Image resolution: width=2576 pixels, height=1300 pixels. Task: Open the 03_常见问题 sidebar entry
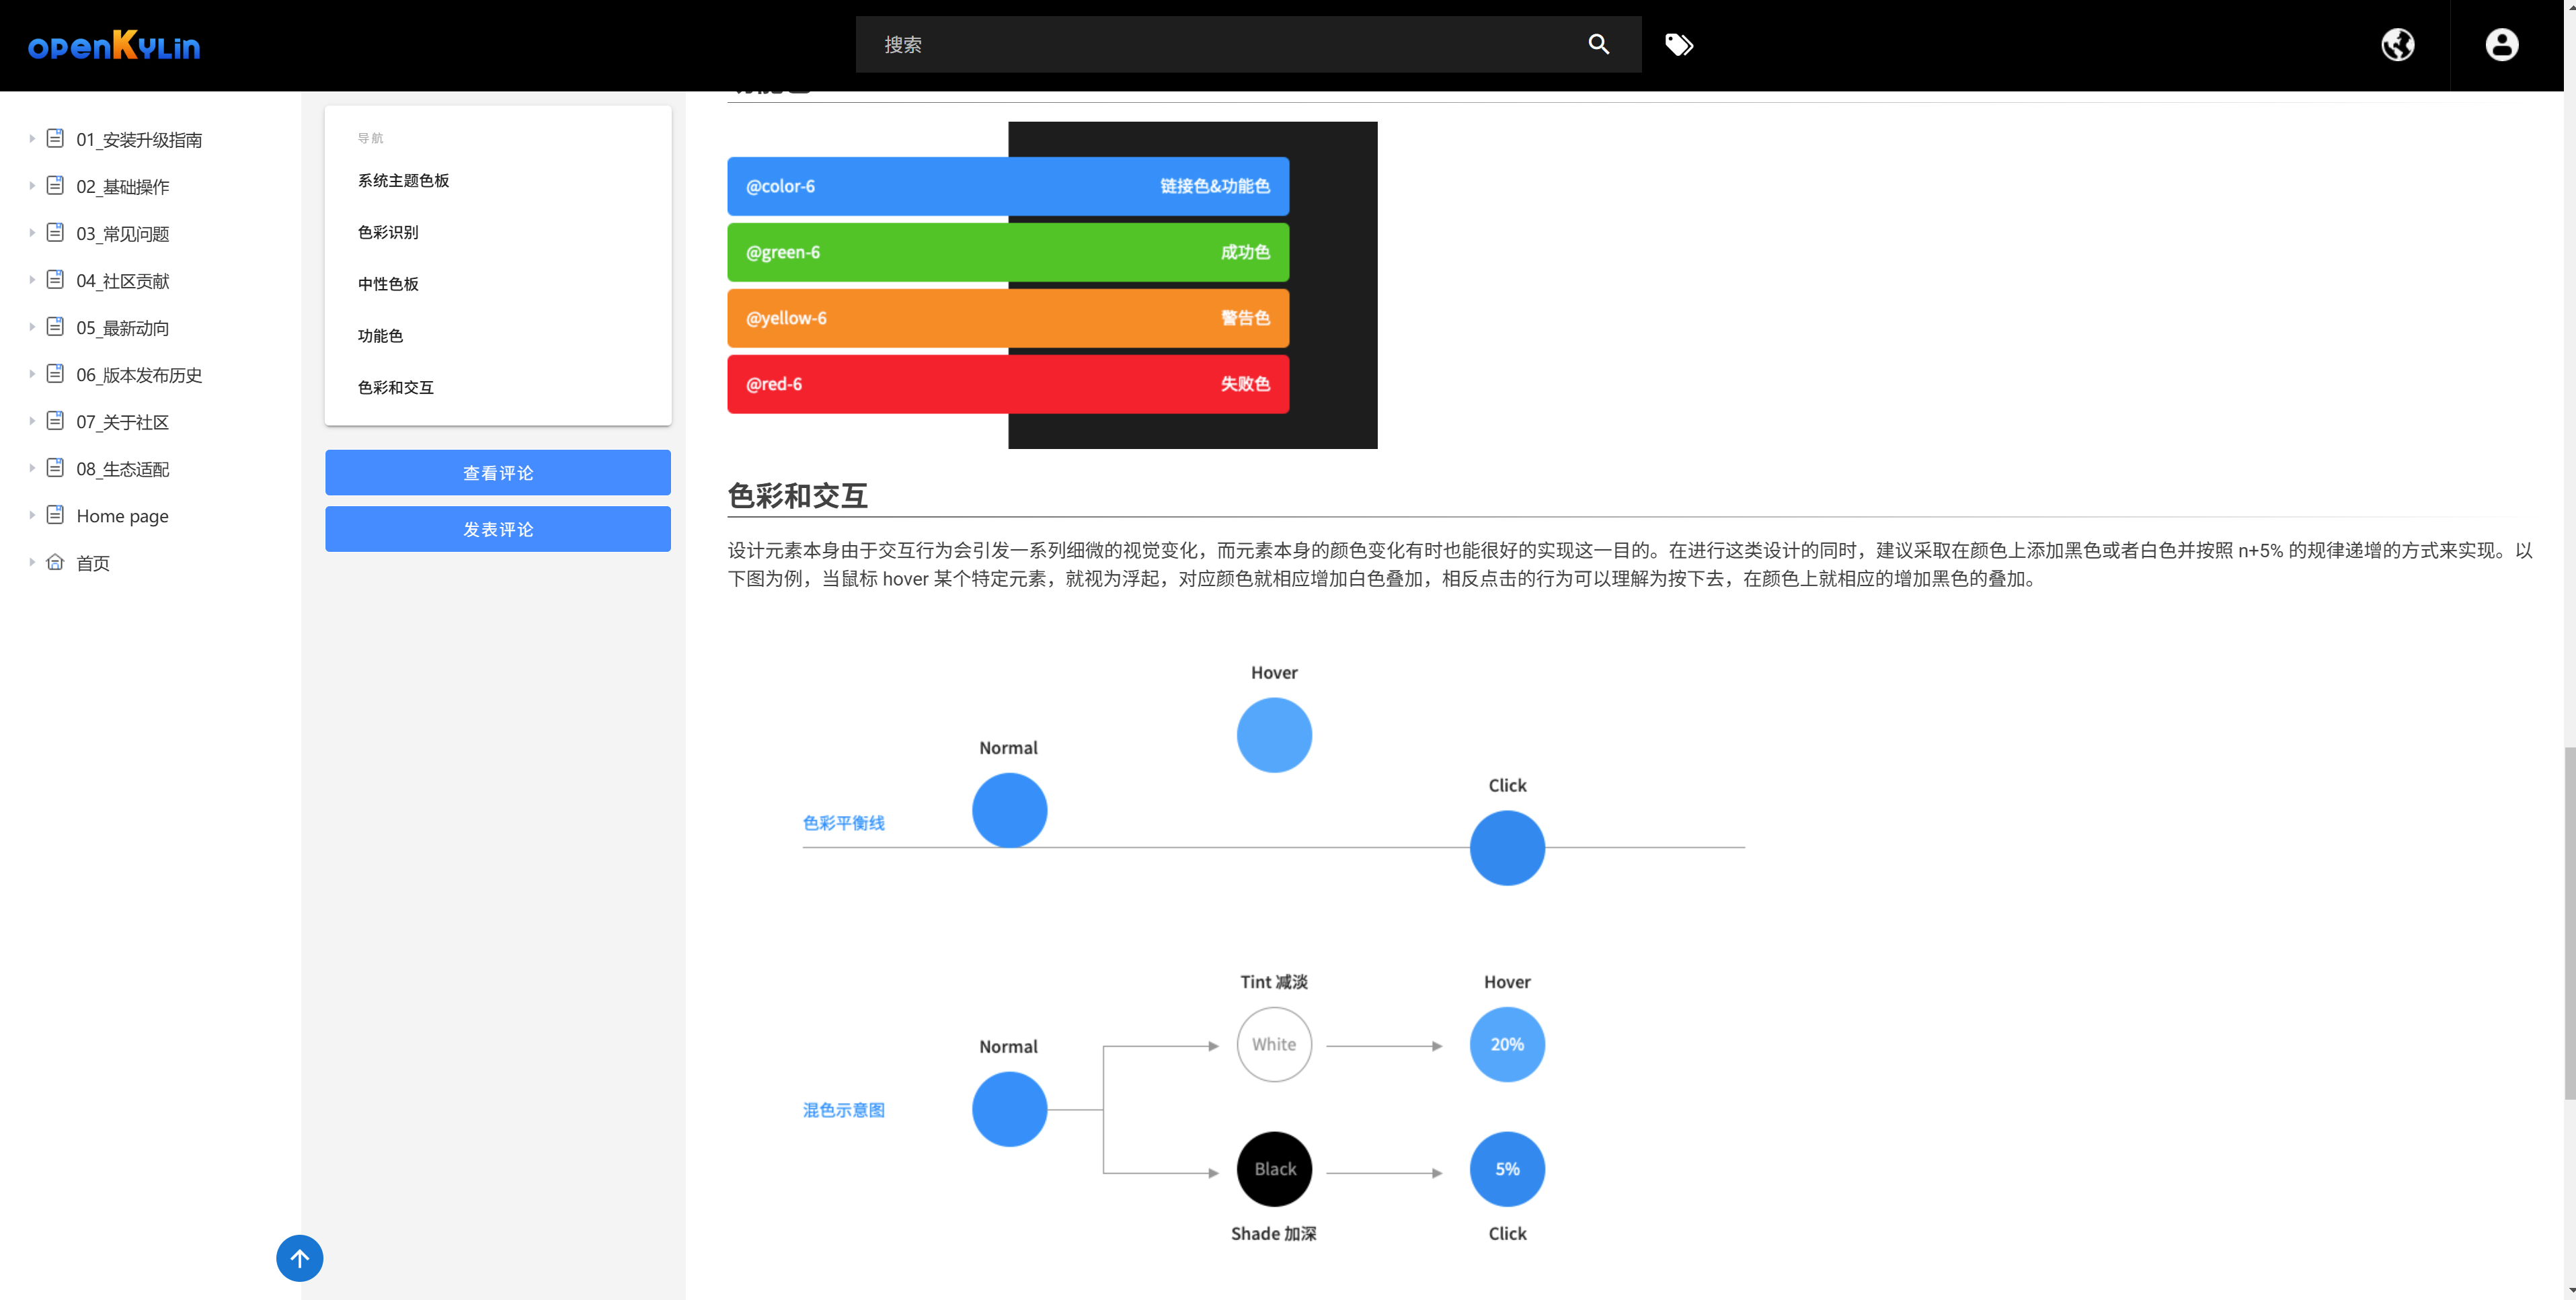click(x=123, y=234)
